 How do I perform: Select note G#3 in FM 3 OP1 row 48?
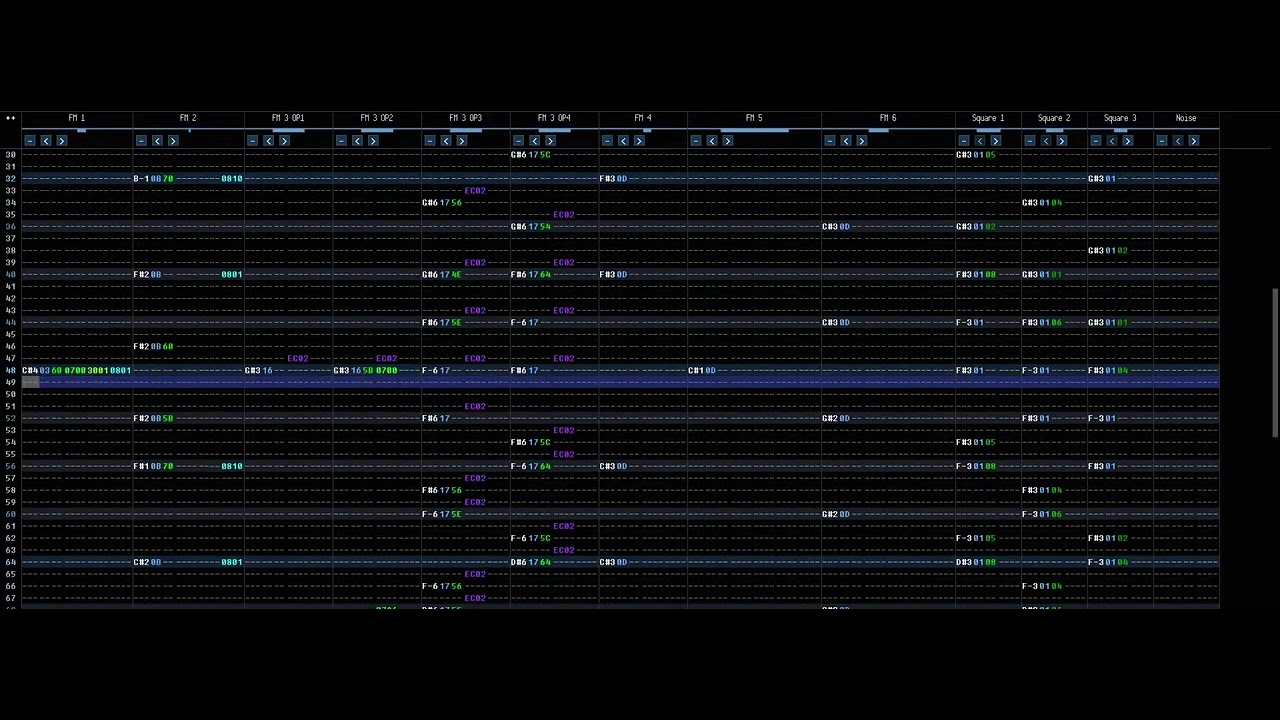coord(252,371)
